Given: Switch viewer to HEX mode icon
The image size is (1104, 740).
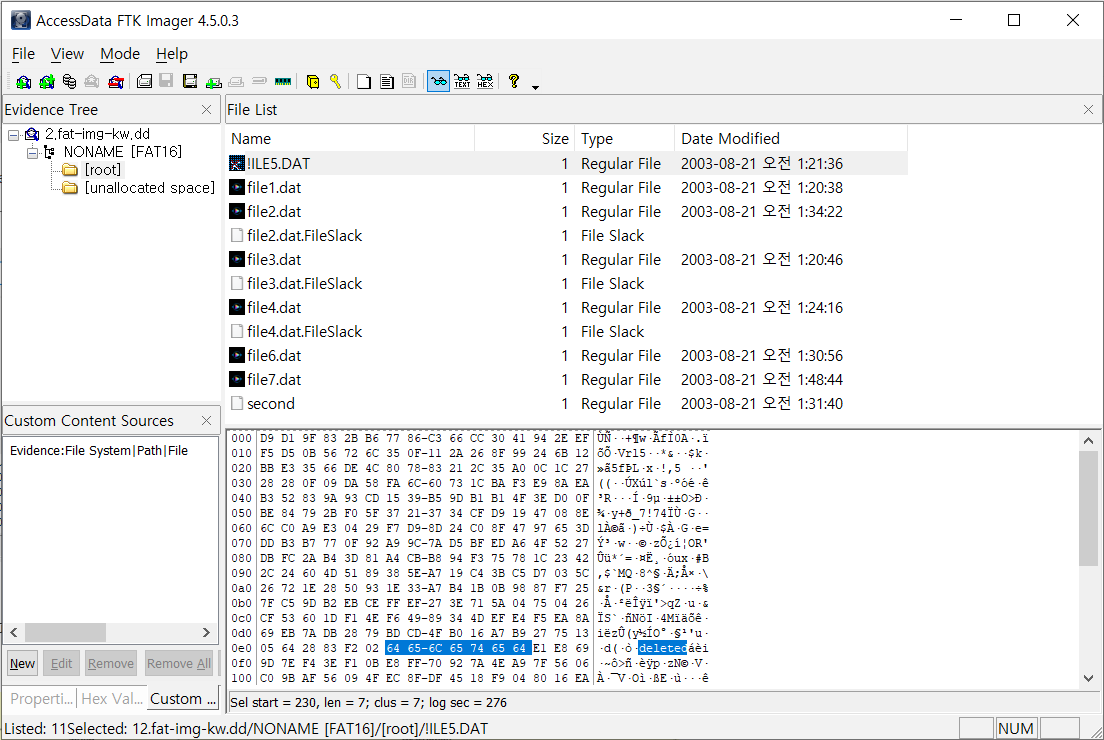Looking at the screenshot, I should click(x=485, y=82).
